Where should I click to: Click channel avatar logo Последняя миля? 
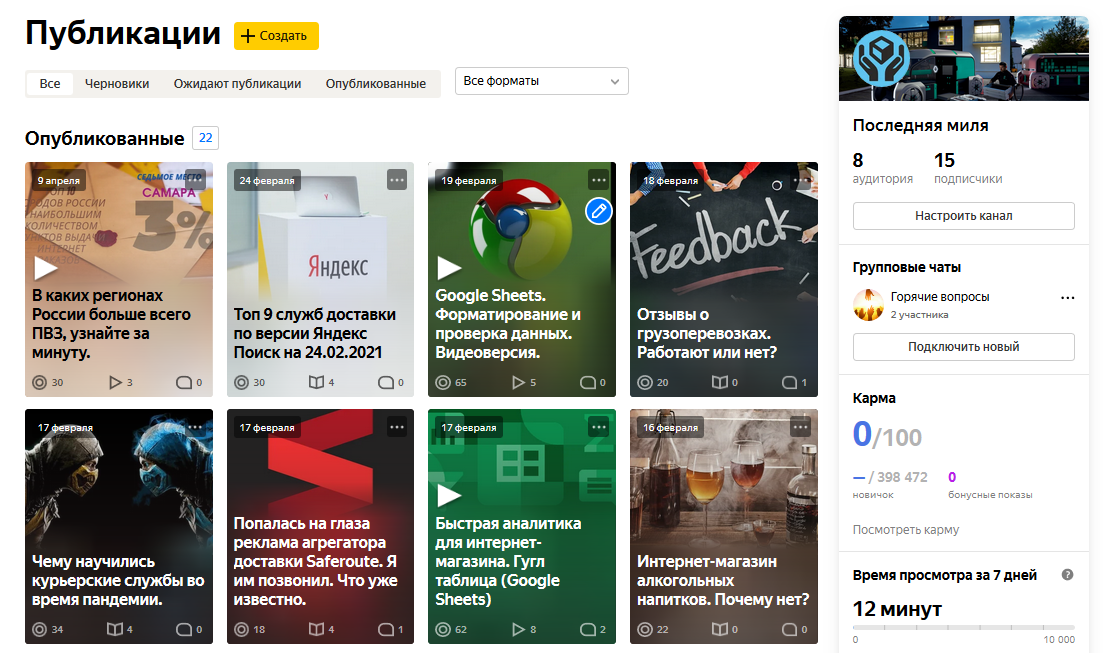[881, 58]
